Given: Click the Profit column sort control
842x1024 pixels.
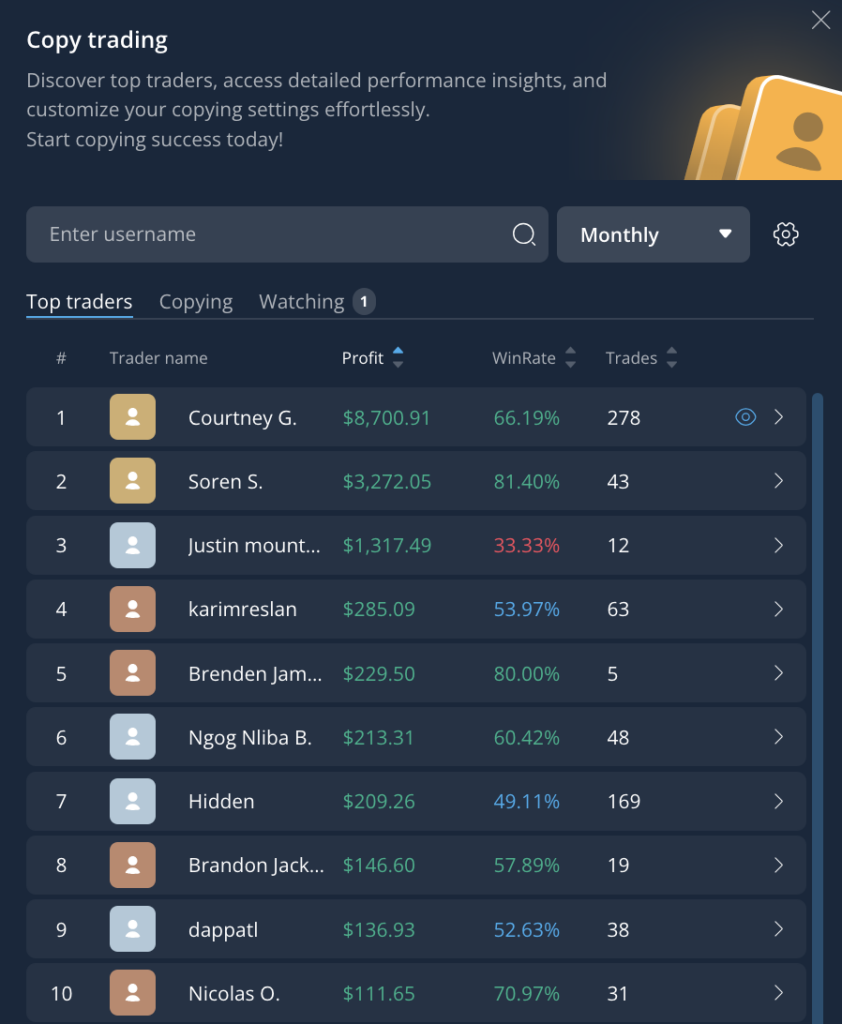Looking at the screenshot, I should [398, 357].
